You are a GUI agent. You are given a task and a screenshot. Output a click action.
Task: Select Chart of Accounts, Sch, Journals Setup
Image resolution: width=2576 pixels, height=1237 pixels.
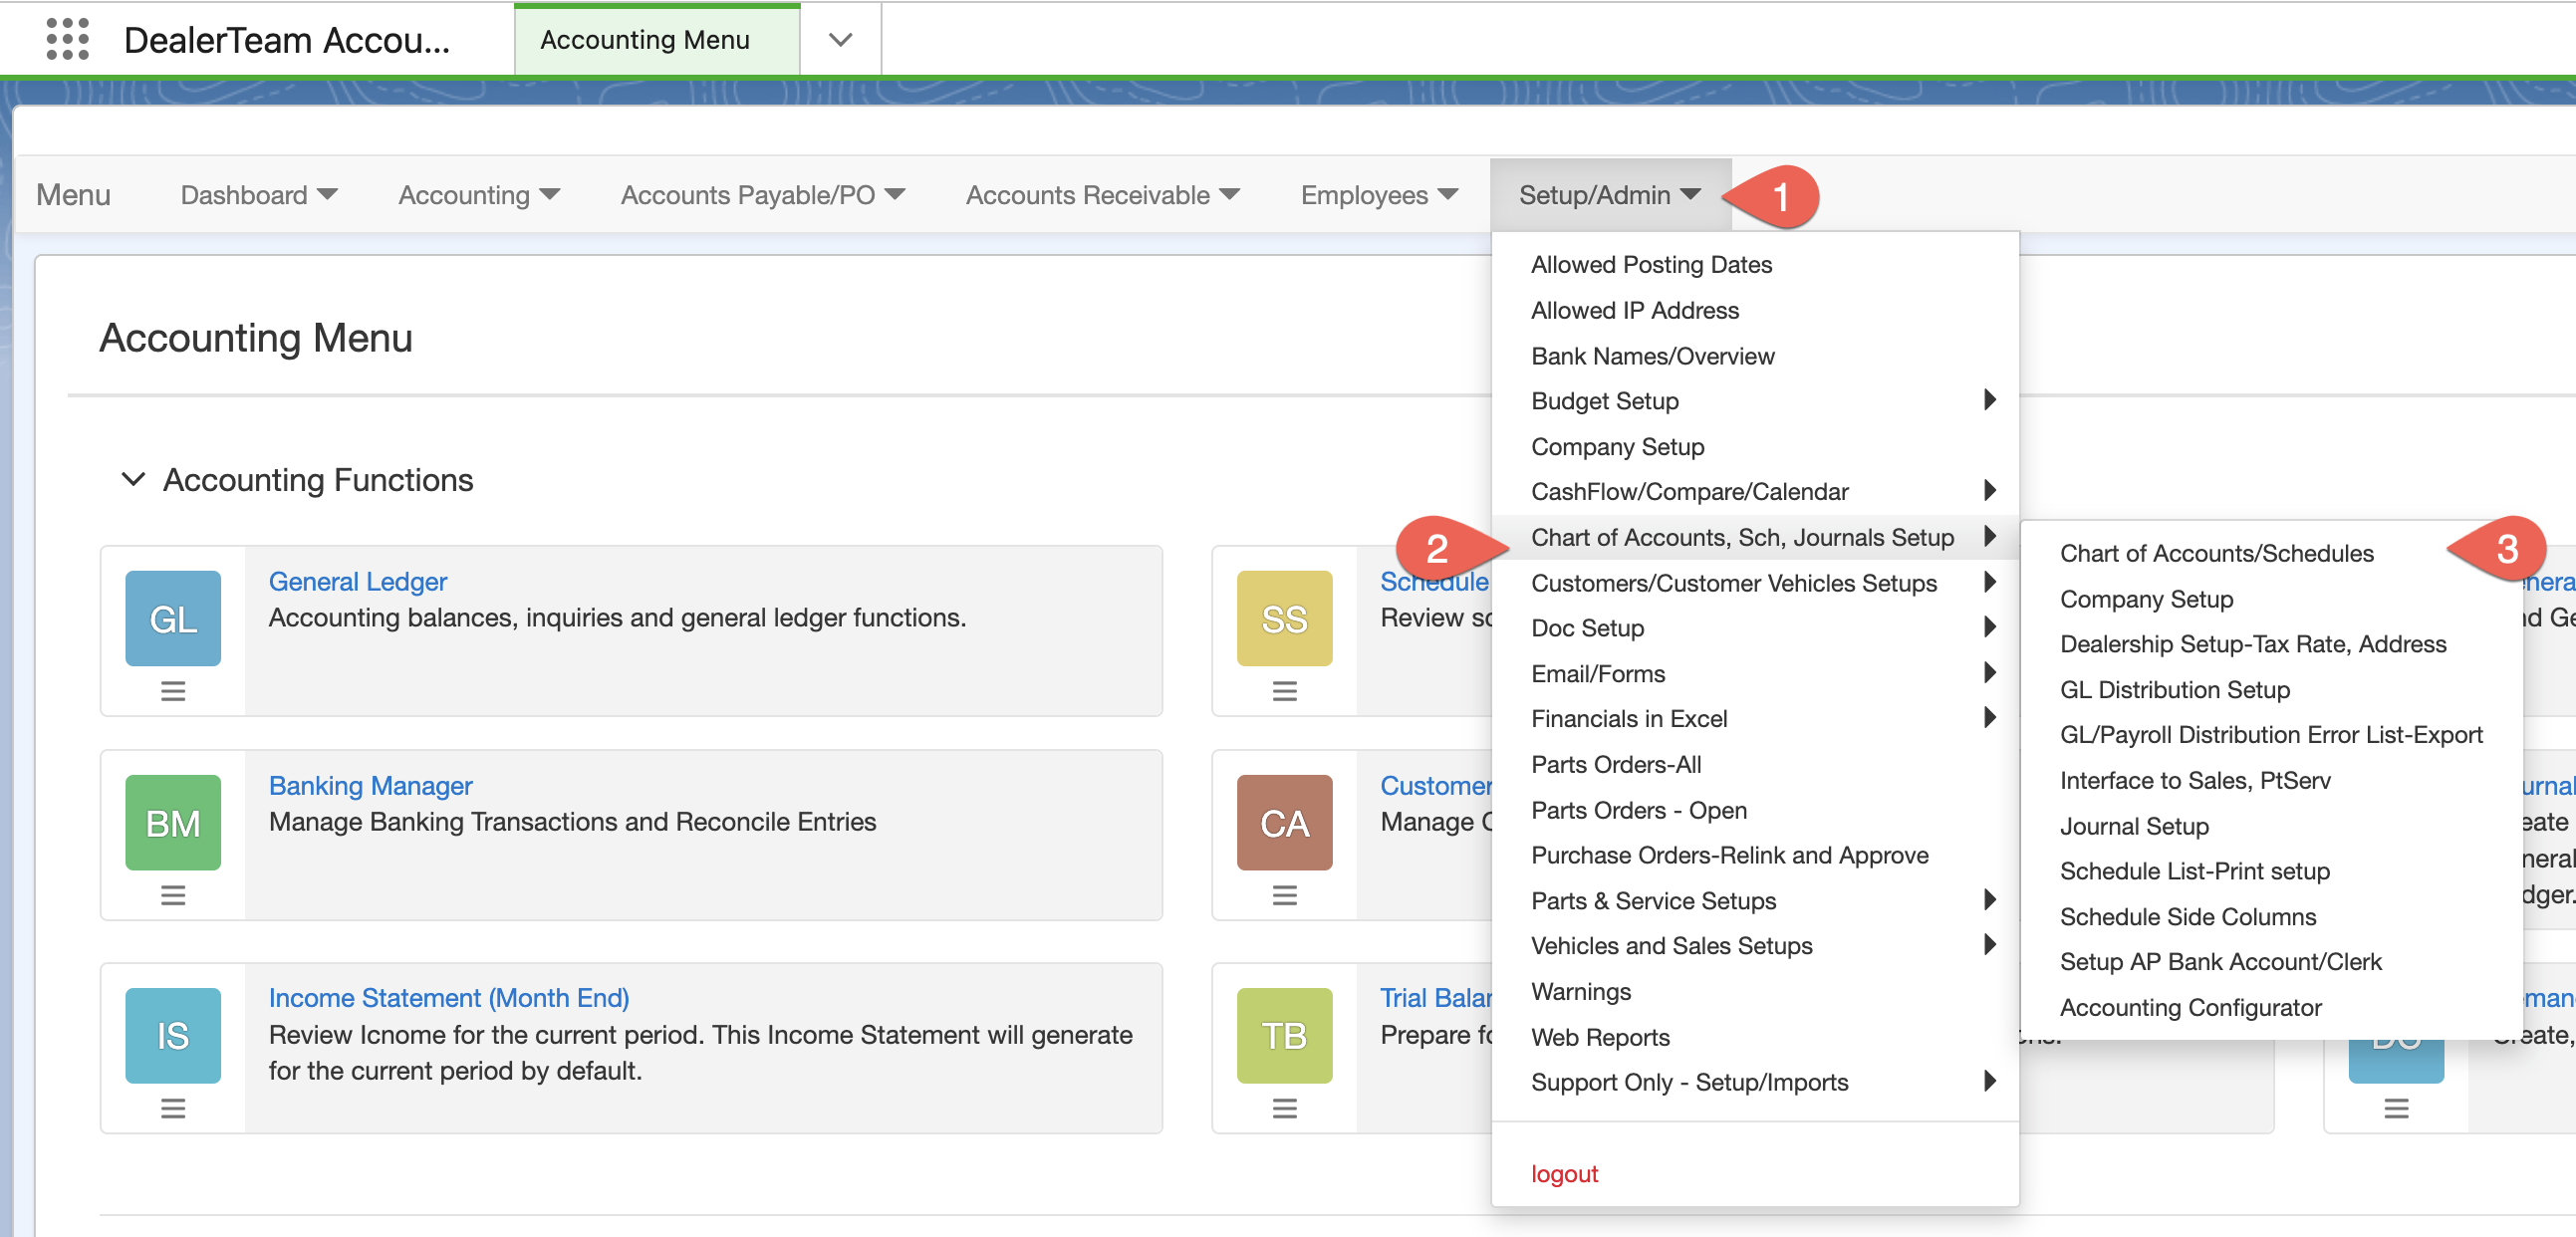[x=1755, y=537]
